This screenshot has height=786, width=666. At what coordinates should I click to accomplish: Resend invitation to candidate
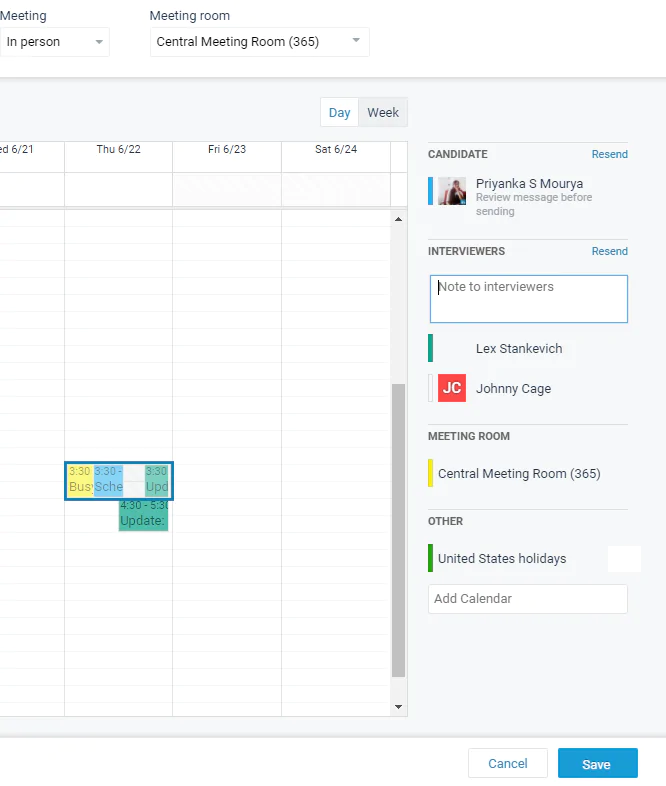(609, 154)
